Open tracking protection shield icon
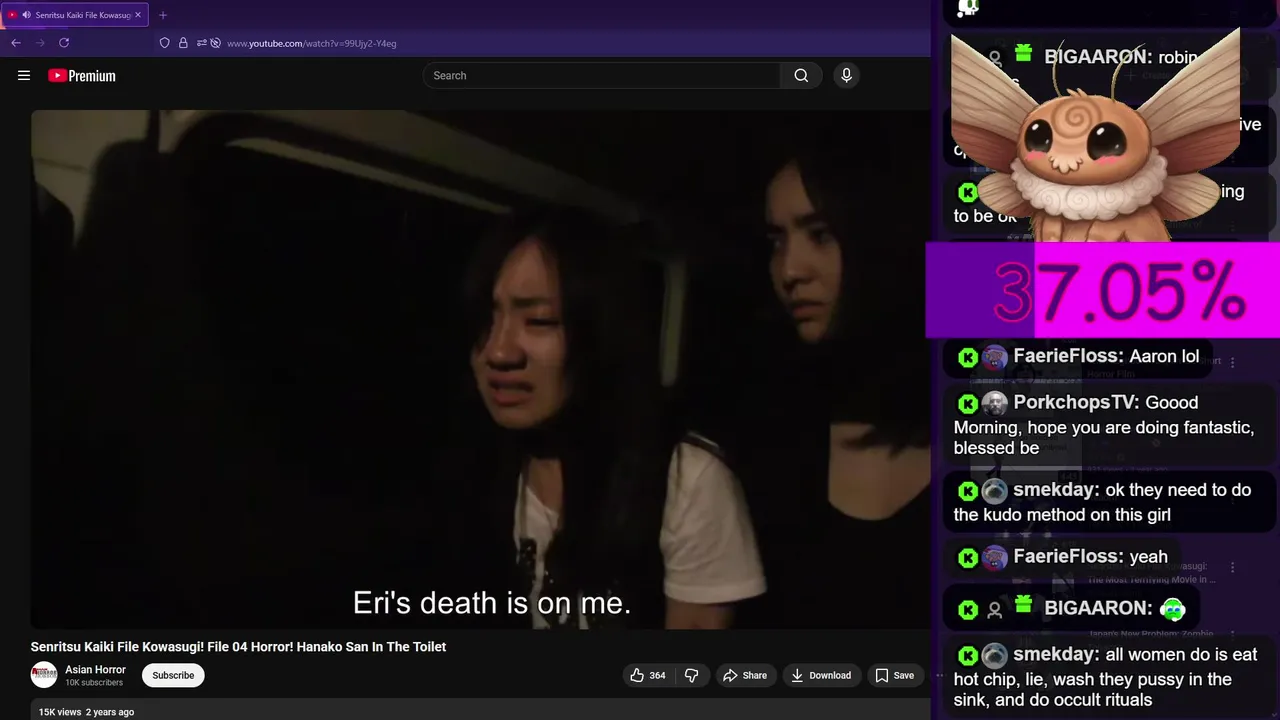 [x=165, y=43]
